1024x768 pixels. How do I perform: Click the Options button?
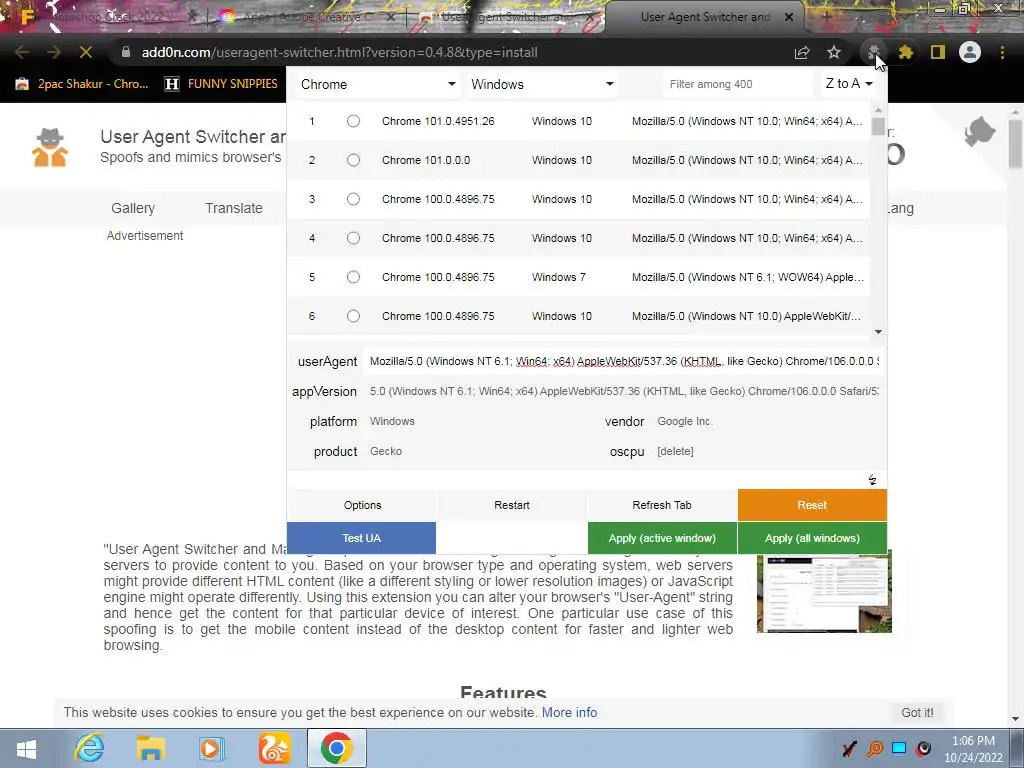pyautogui.click(x=362, y=505)
